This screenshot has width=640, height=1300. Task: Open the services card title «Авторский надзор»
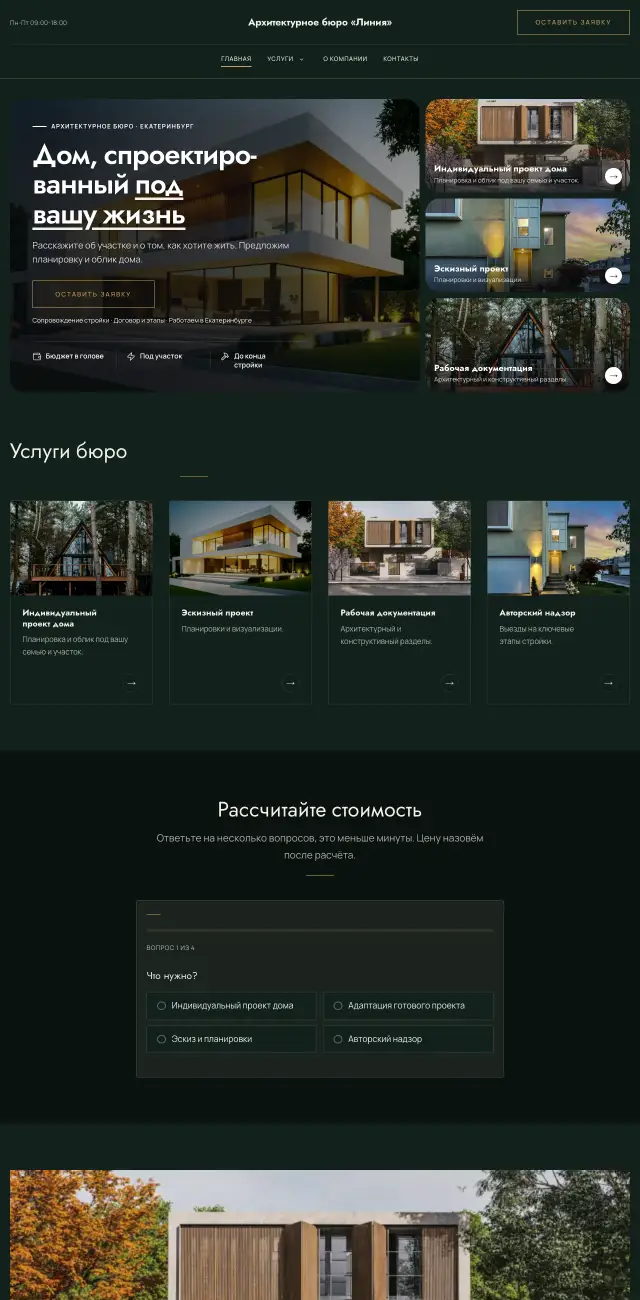click(537, 612)
